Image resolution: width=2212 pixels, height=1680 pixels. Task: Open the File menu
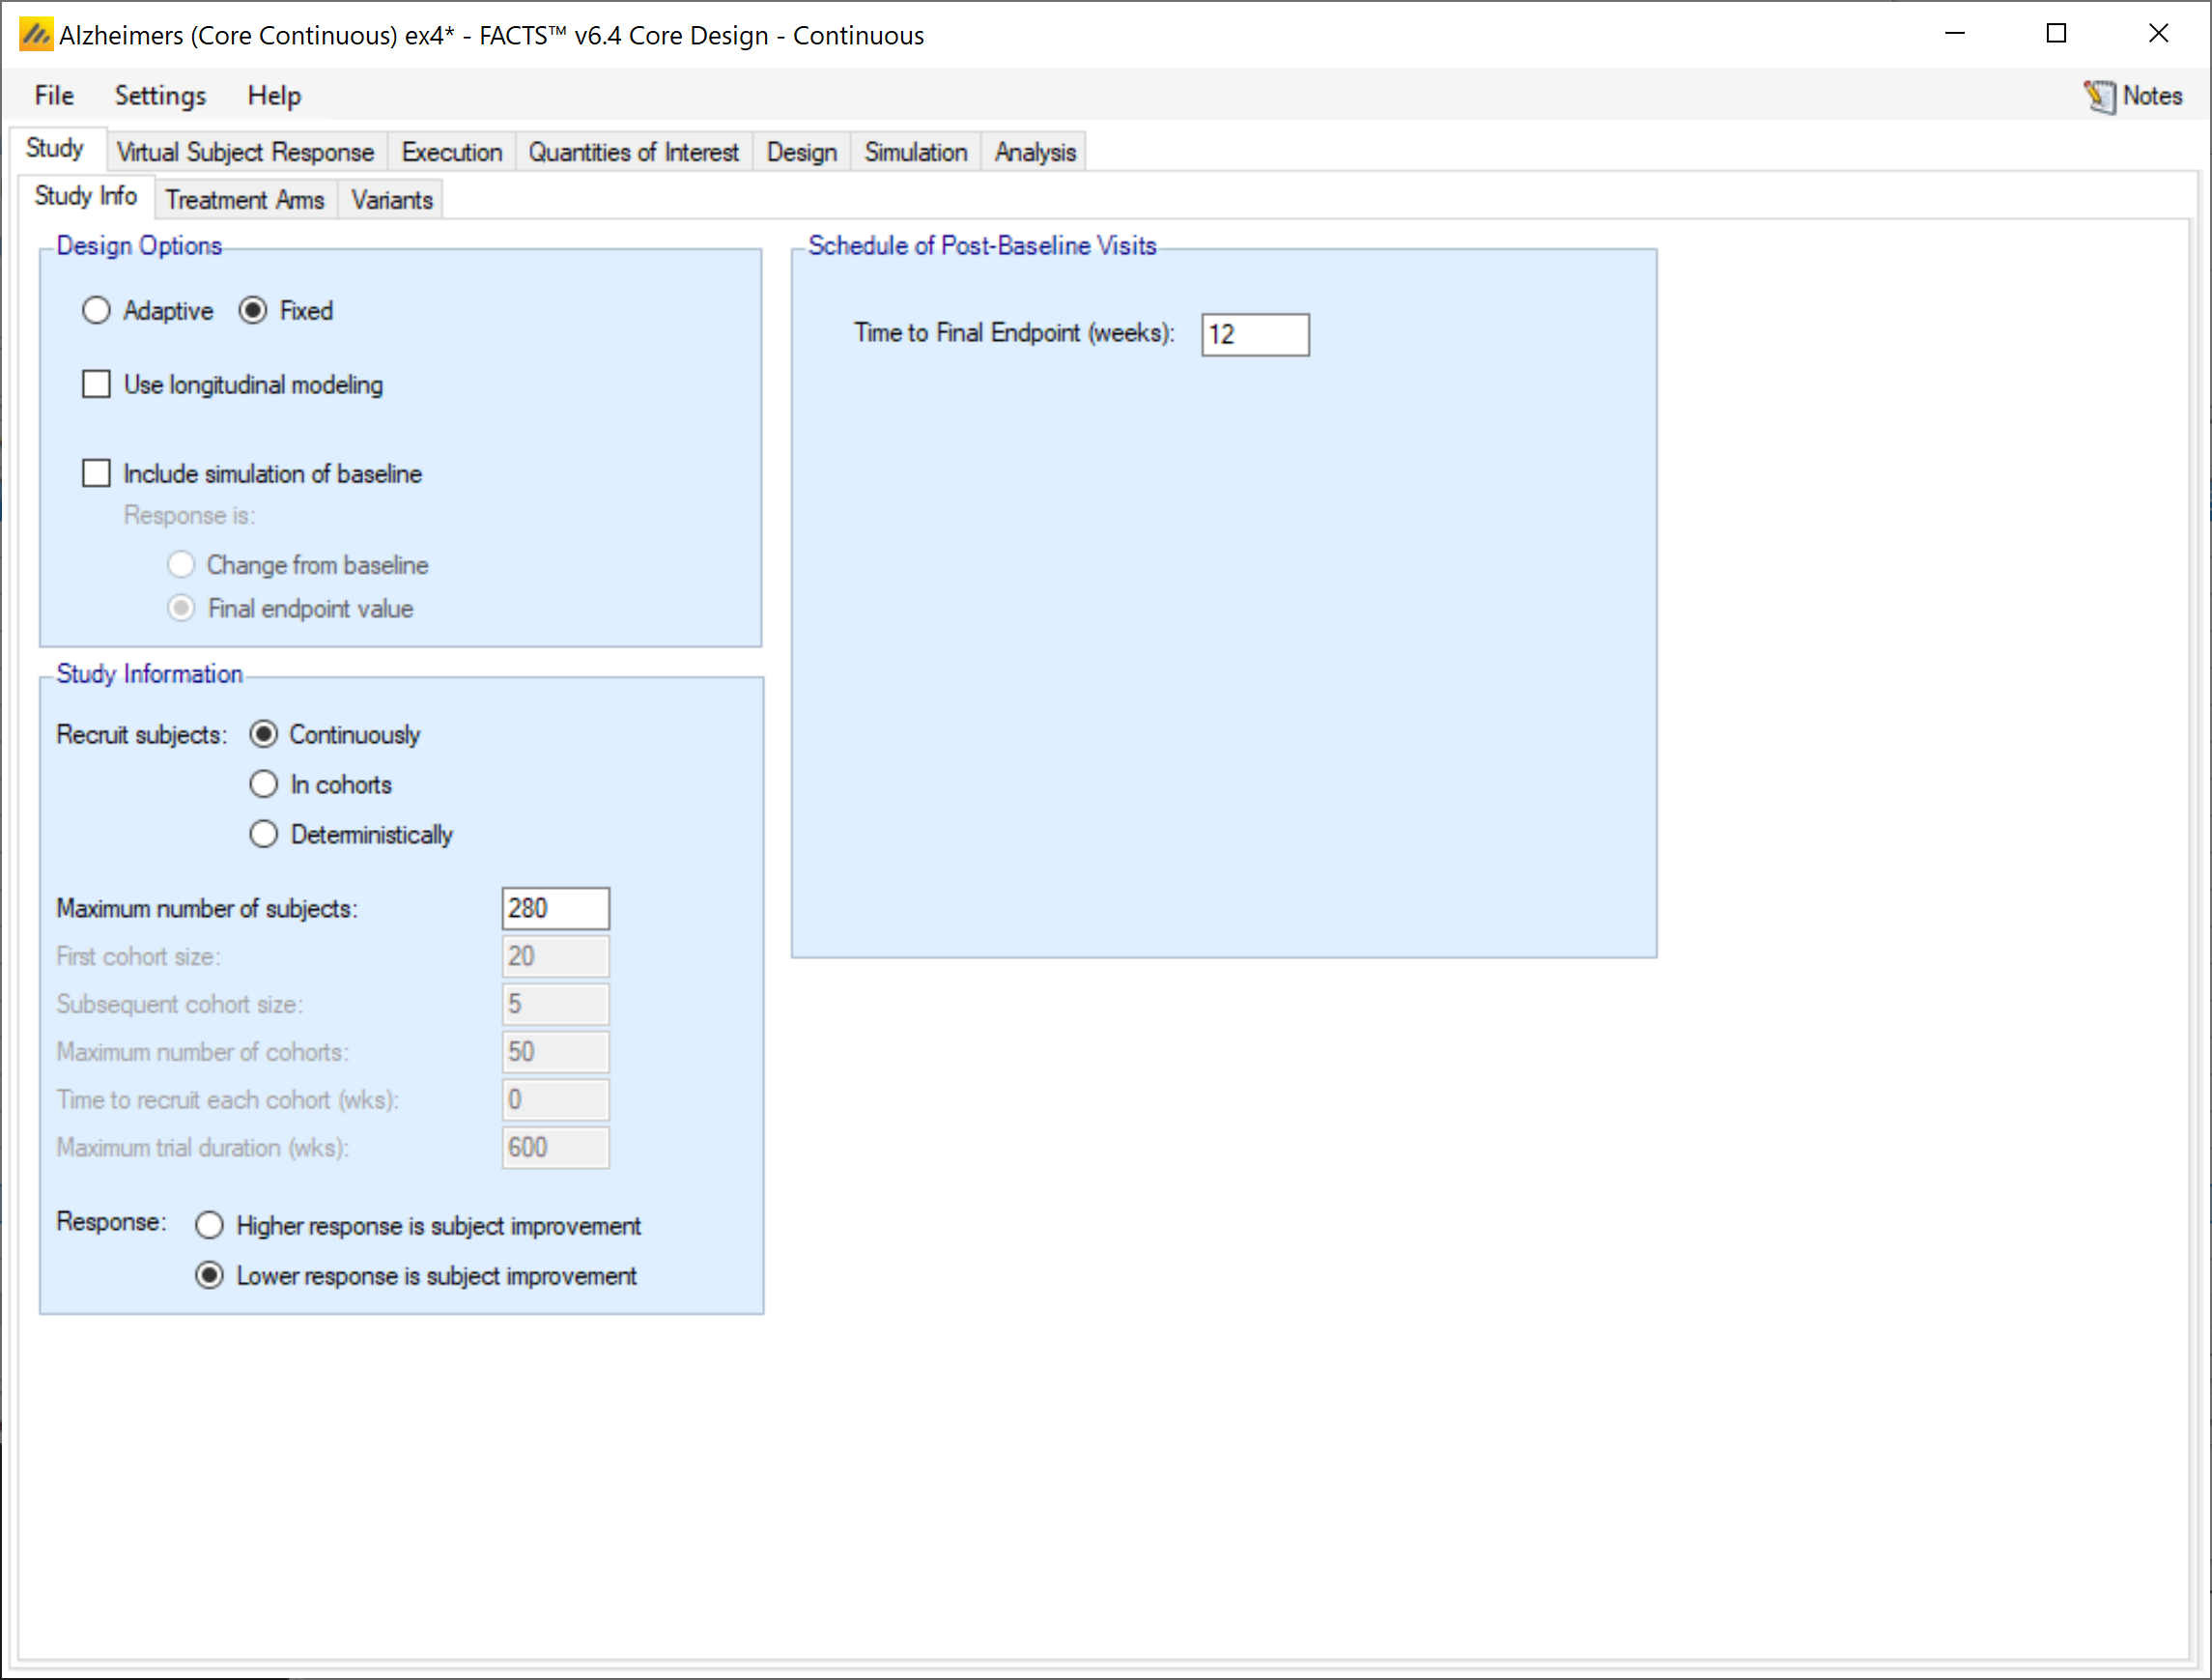pyautogui.click(x=54, y=96)
